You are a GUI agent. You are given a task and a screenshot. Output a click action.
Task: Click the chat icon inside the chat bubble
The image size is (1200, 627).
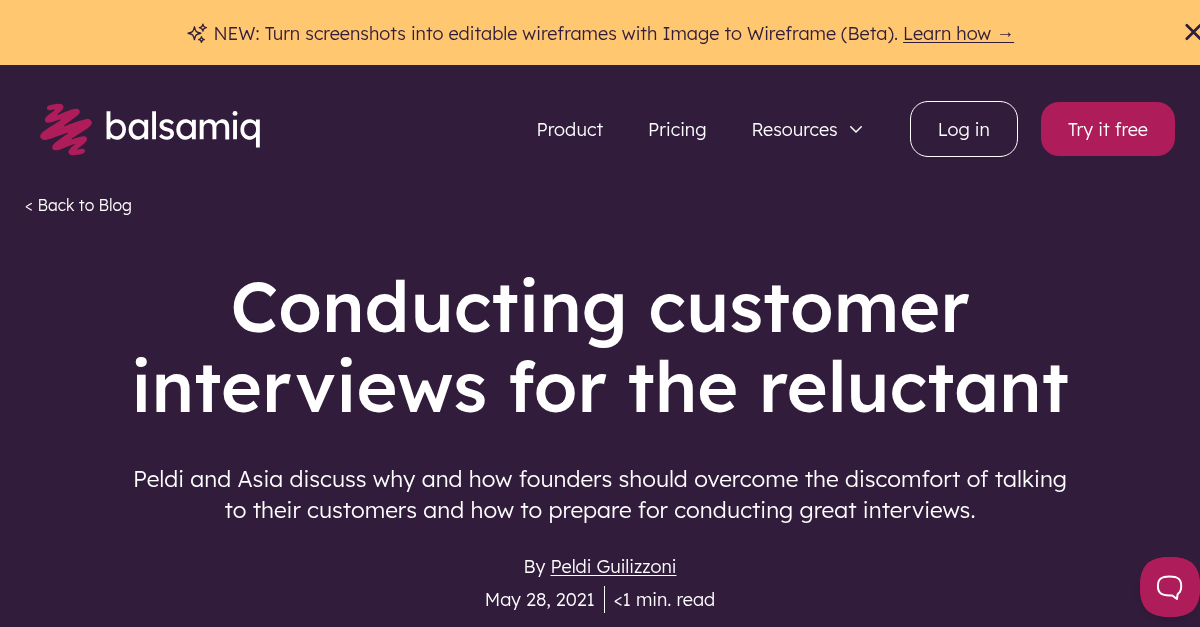coord(1168,587)
